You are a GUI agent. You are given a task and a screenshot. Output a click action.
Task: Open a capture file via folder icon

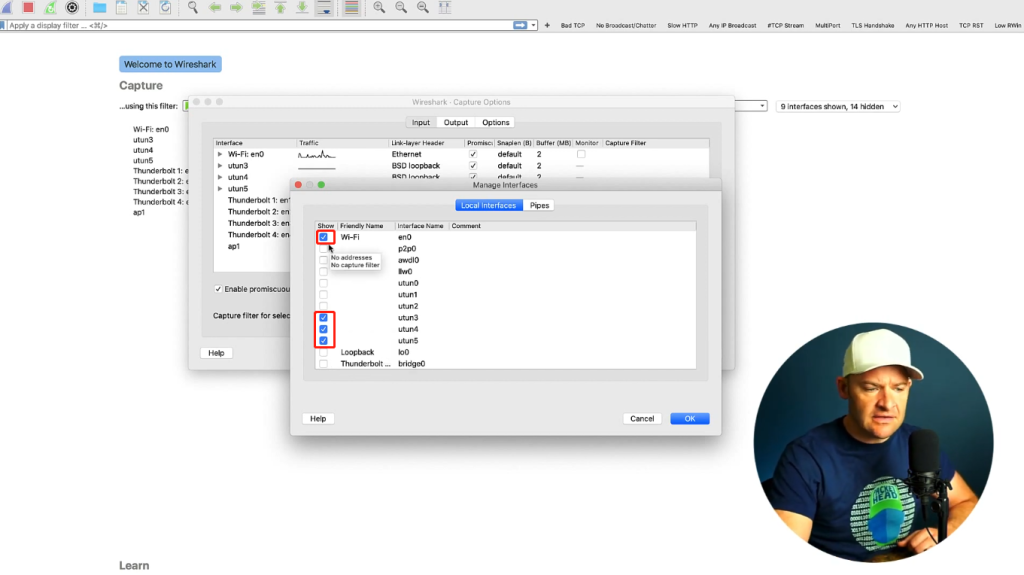99,7
